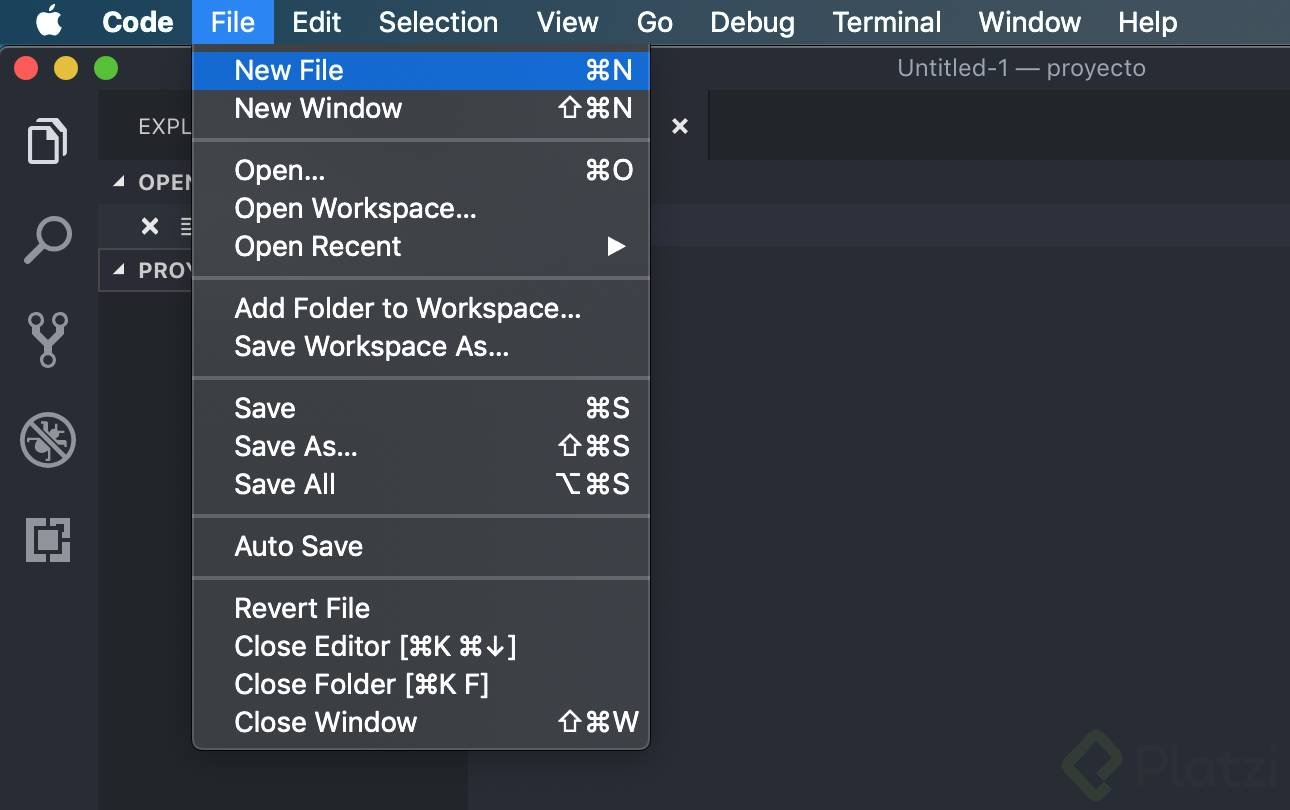The image size is (1290, 810).
Task: Click Add Folder to Workspace…
Action: (x=407, y=308)
